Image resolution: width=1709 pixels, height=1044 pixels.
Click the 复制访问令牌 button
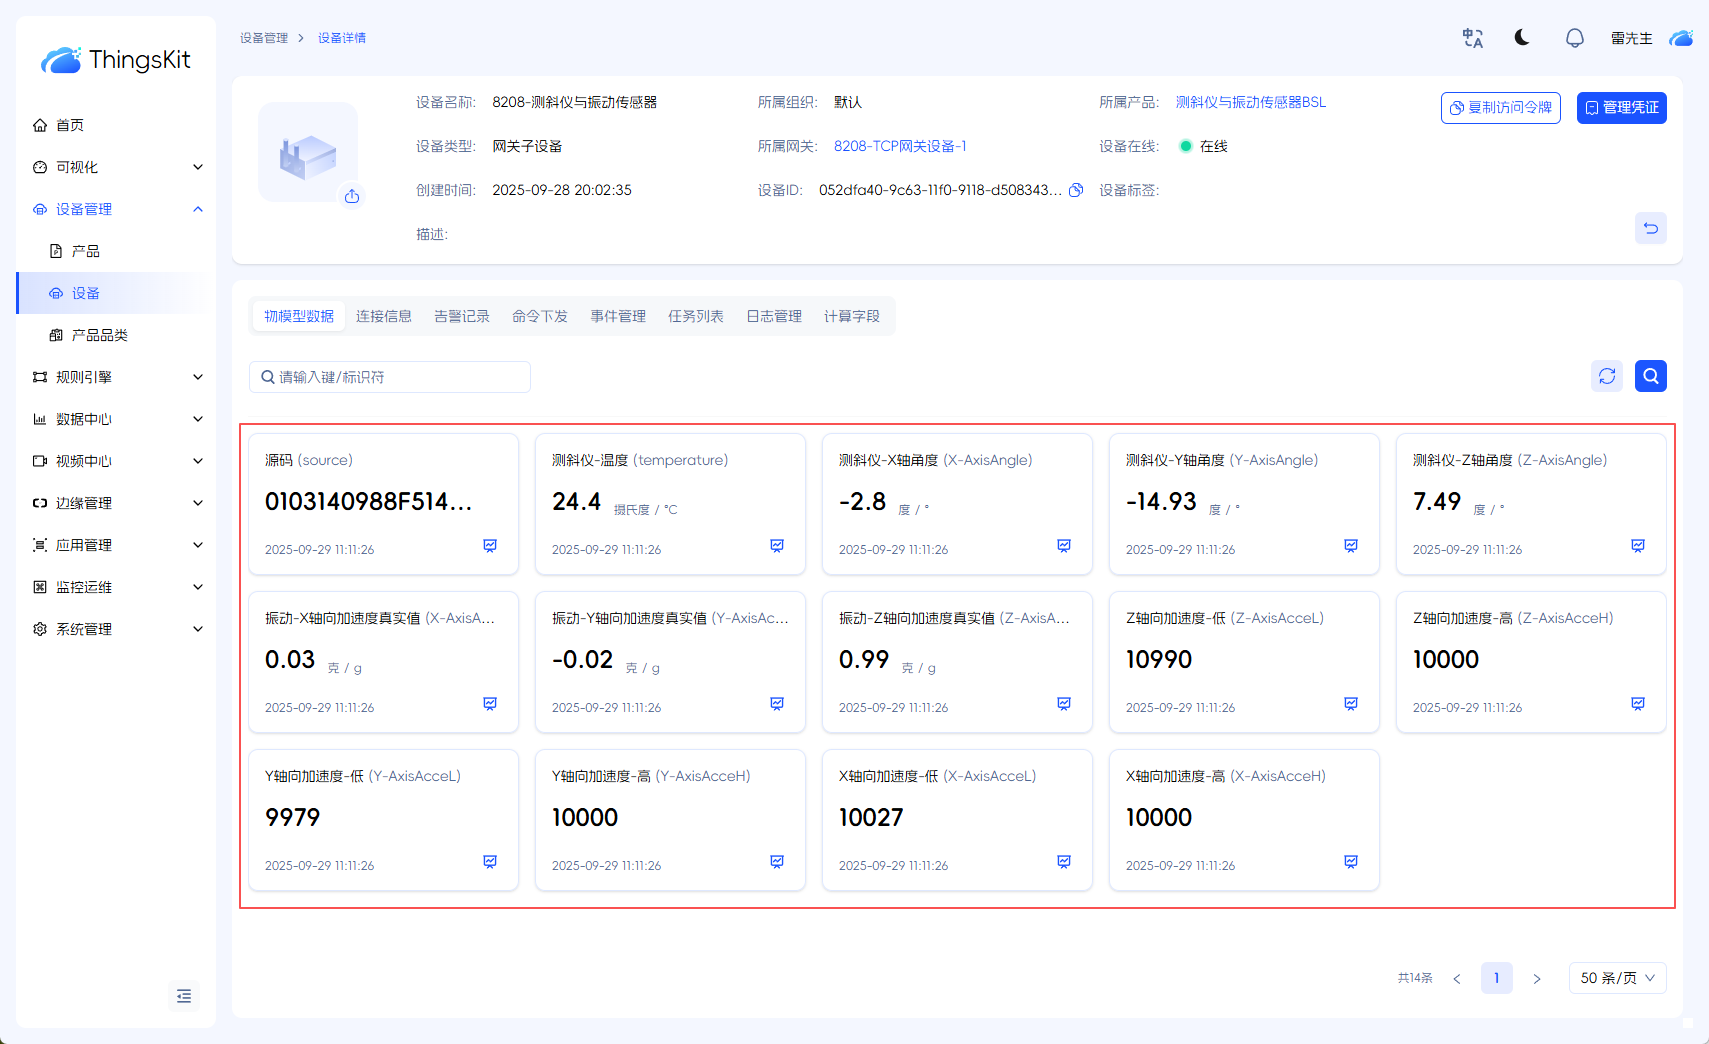(1500, 108)
